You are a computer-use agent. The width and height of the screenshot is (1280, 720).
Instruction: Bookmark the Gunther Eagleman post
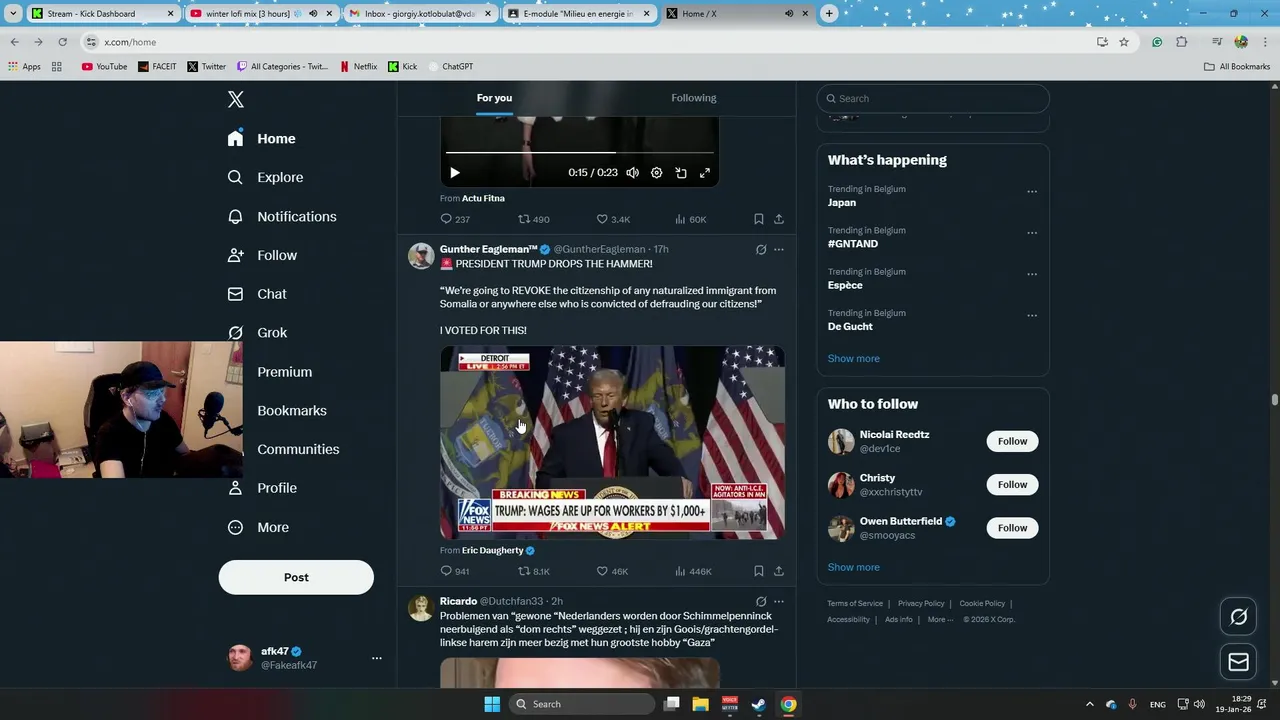(758, 571)
